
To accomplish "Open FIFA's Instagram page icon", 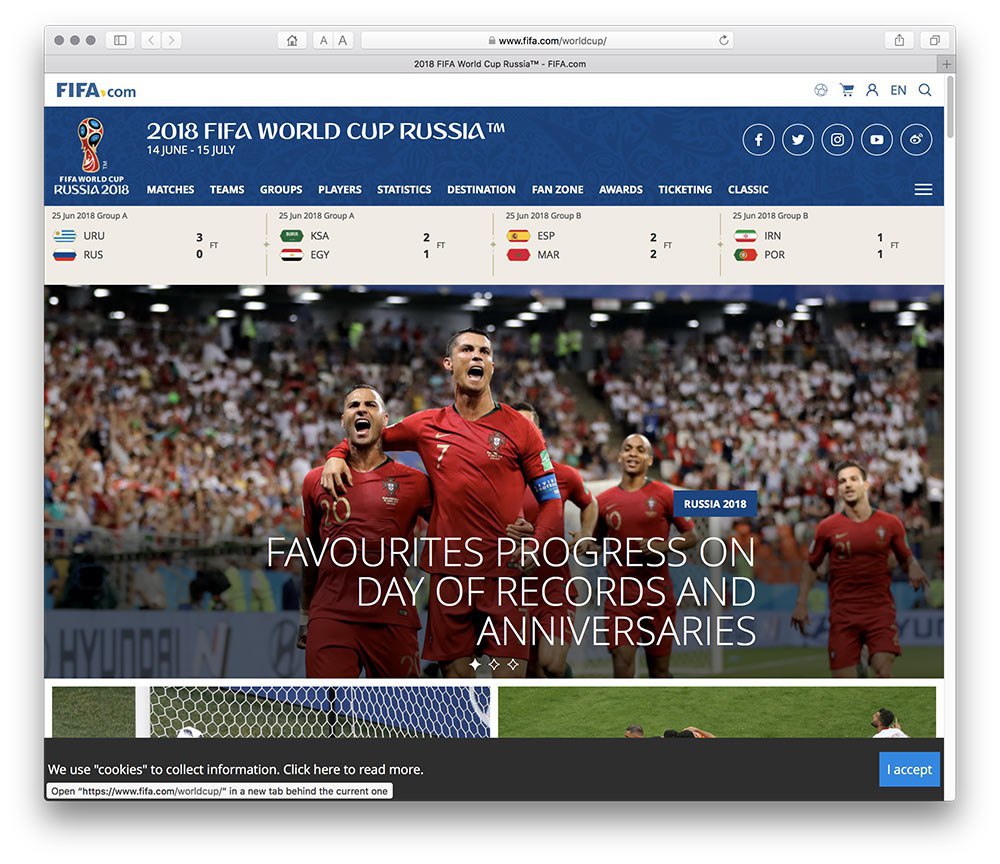I will click(x=837, y=140).
